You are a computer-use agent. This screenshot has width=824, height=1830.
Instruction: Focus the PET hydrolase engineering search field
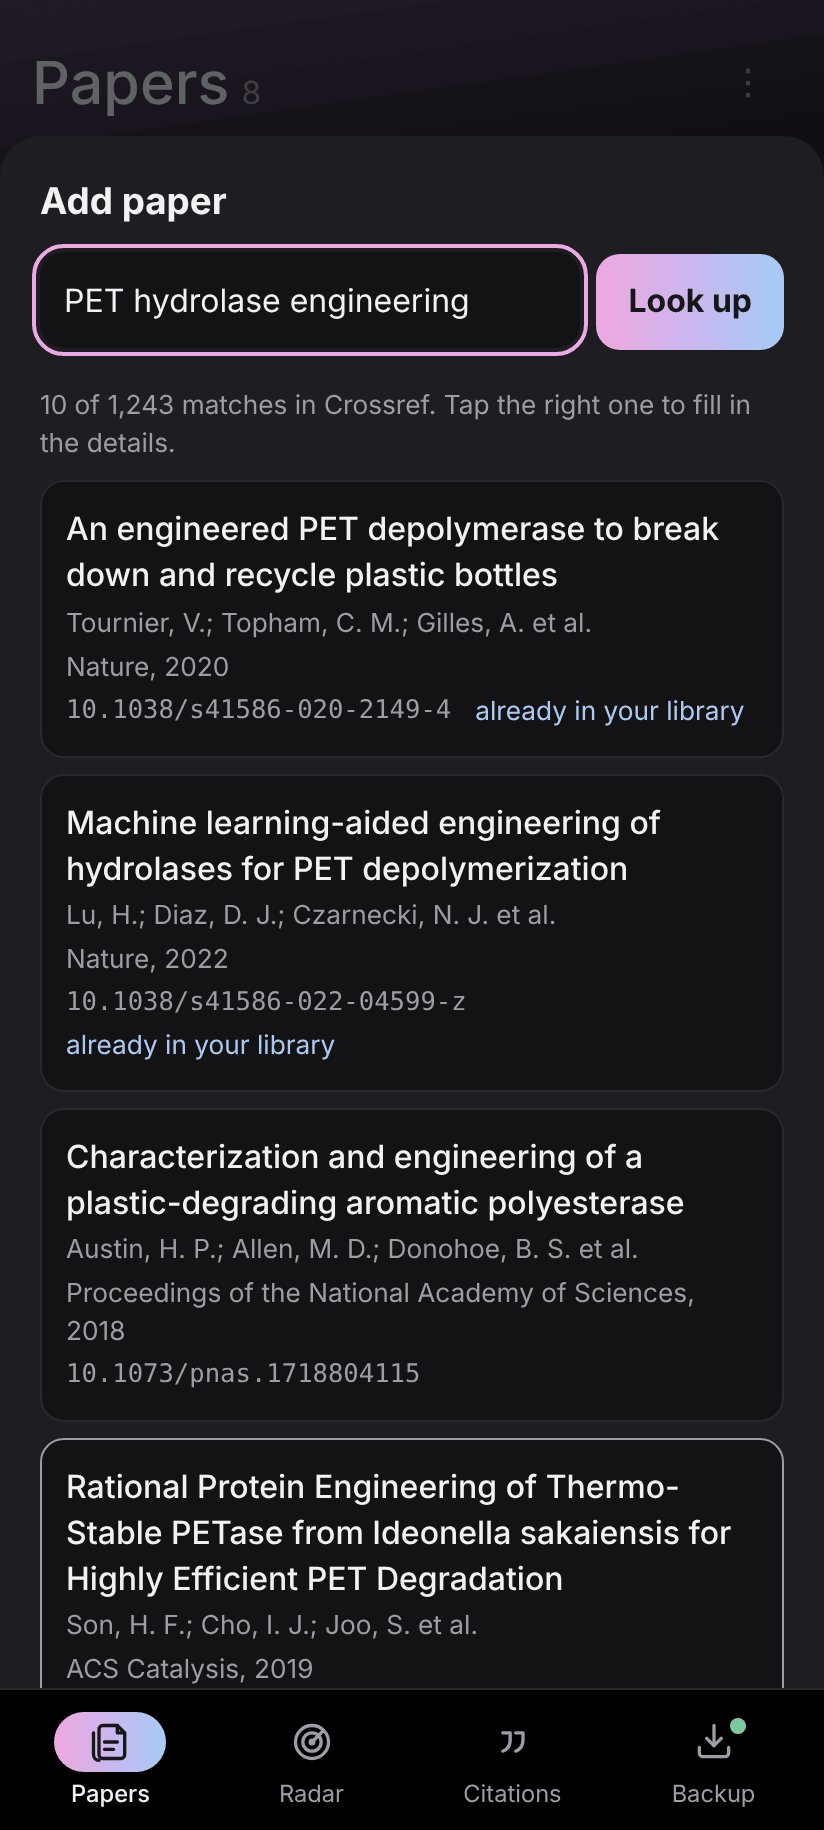pos(310,300)
